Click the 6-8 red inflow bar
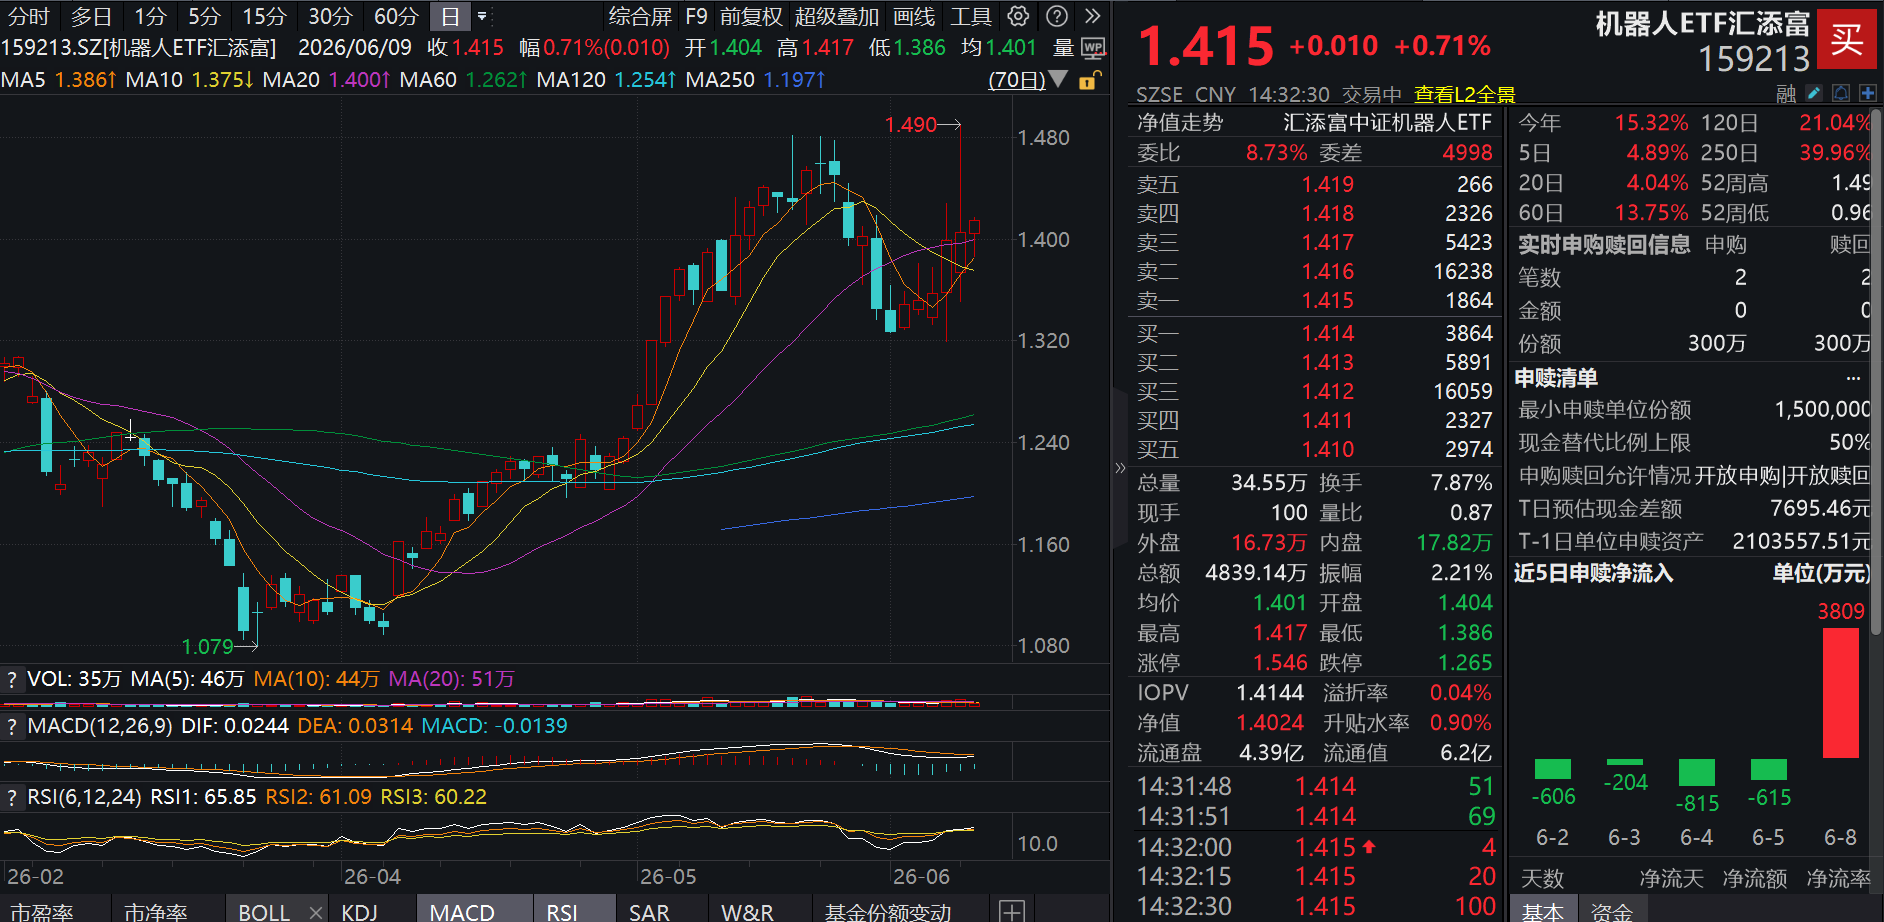The width and height of the screenshot is (1884, 922). tap(1841, 692)
